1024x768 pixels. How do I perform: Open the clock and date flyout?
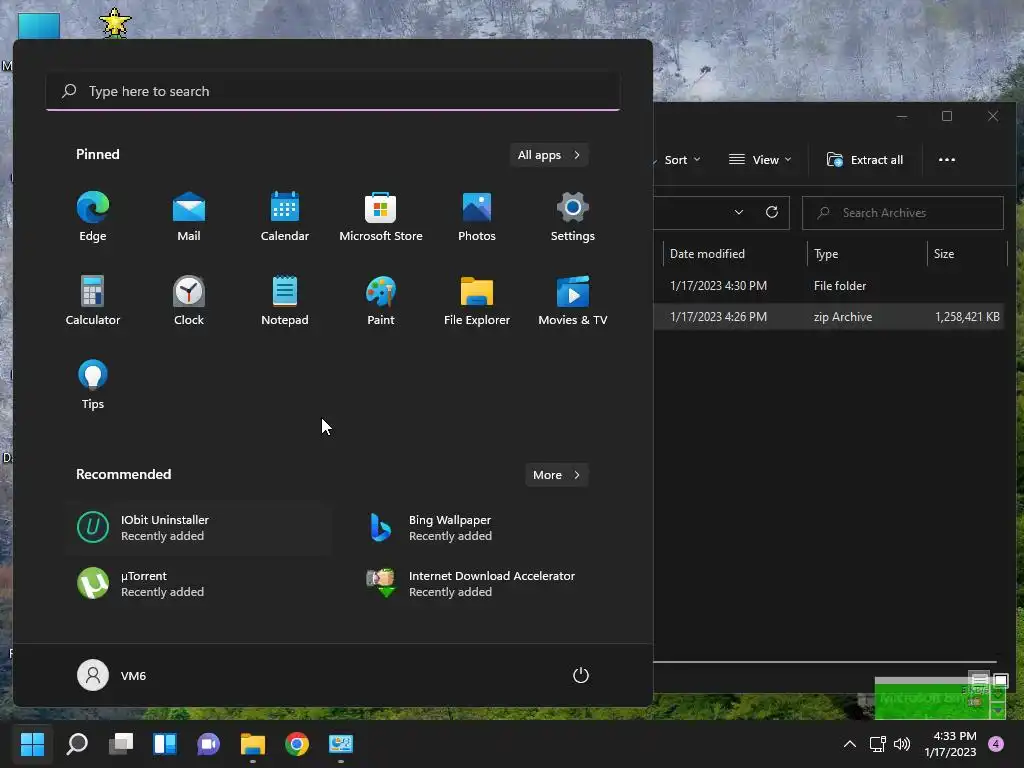point(950,744)
